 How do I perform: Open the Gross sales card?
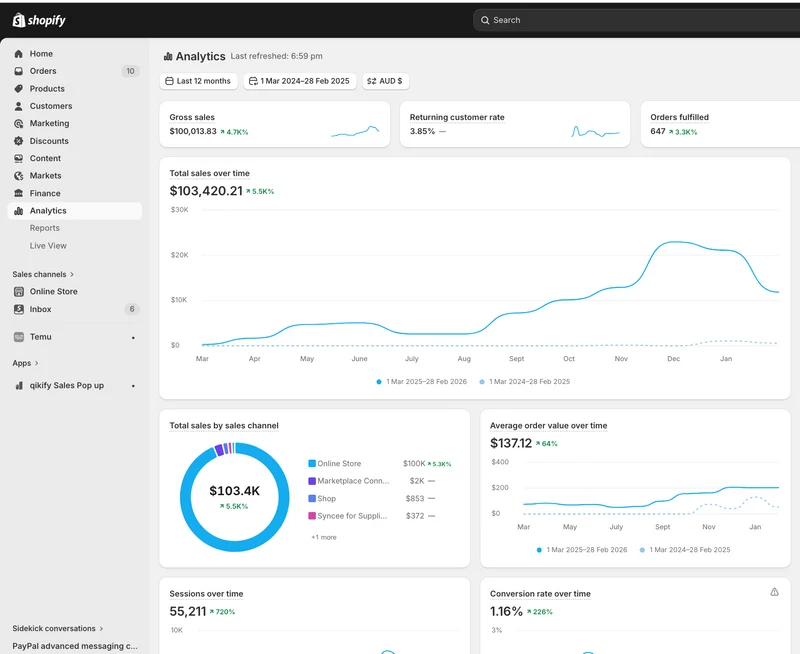tap(274, 124)
